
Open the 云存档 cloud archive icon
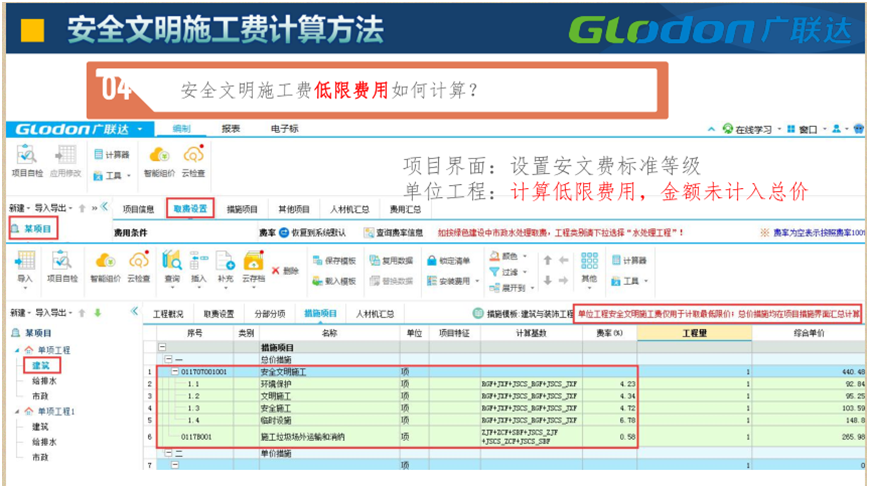coord(254,262)
